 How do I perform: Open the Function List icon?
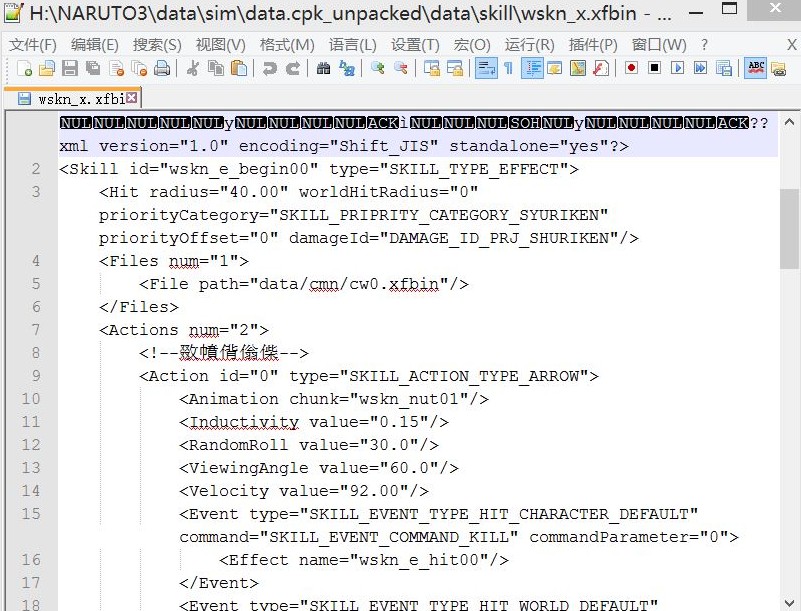point(601,68)
